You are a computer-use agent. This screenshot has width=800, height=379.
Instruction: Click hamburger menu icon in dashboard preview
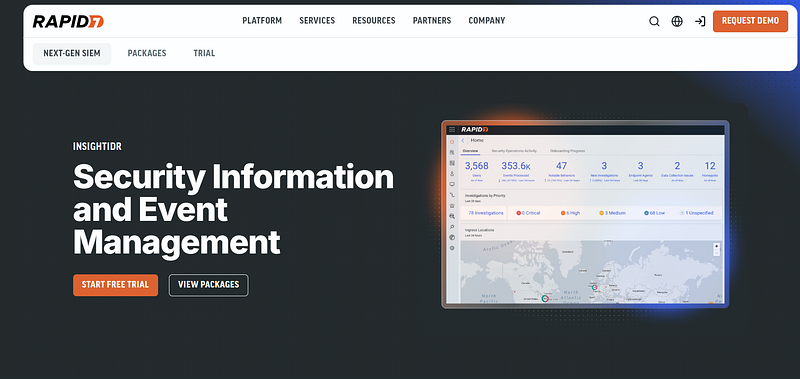click(x=452, y=130)
